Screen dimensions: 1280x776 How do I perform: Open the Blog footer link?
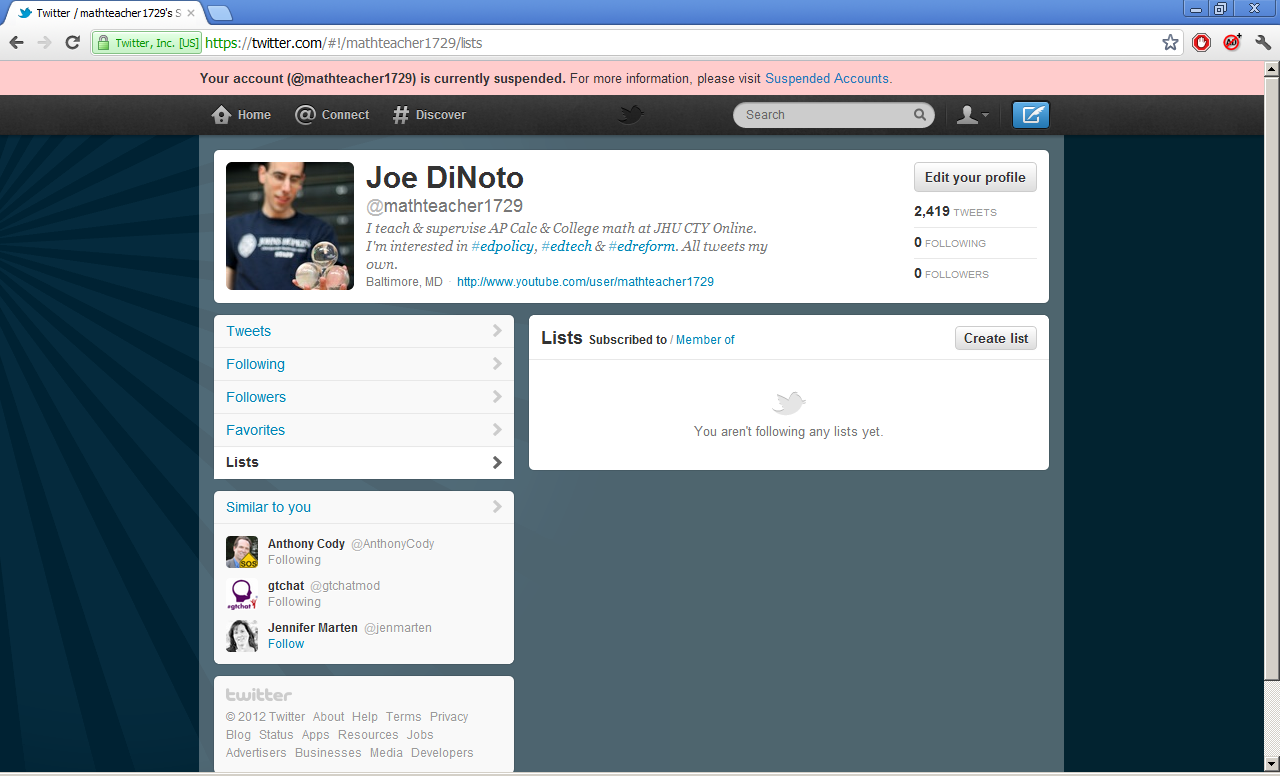pyautogui.click(x=238, y=735)
